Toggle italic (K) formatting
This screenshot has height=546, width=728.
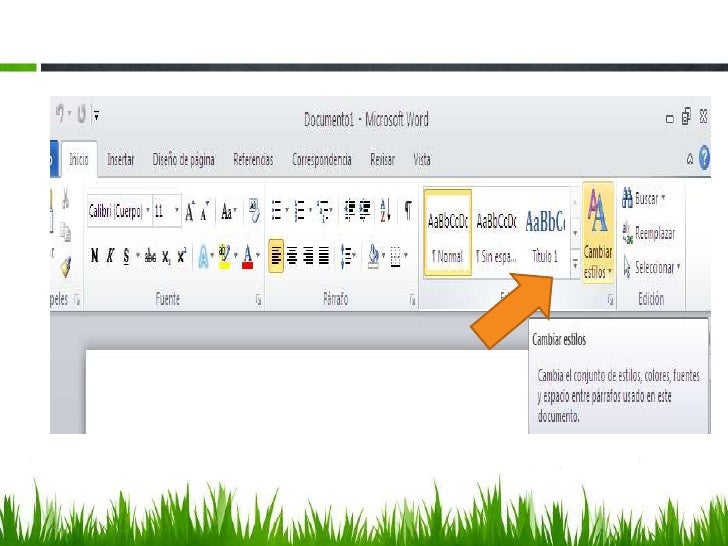tap(110, 256)
